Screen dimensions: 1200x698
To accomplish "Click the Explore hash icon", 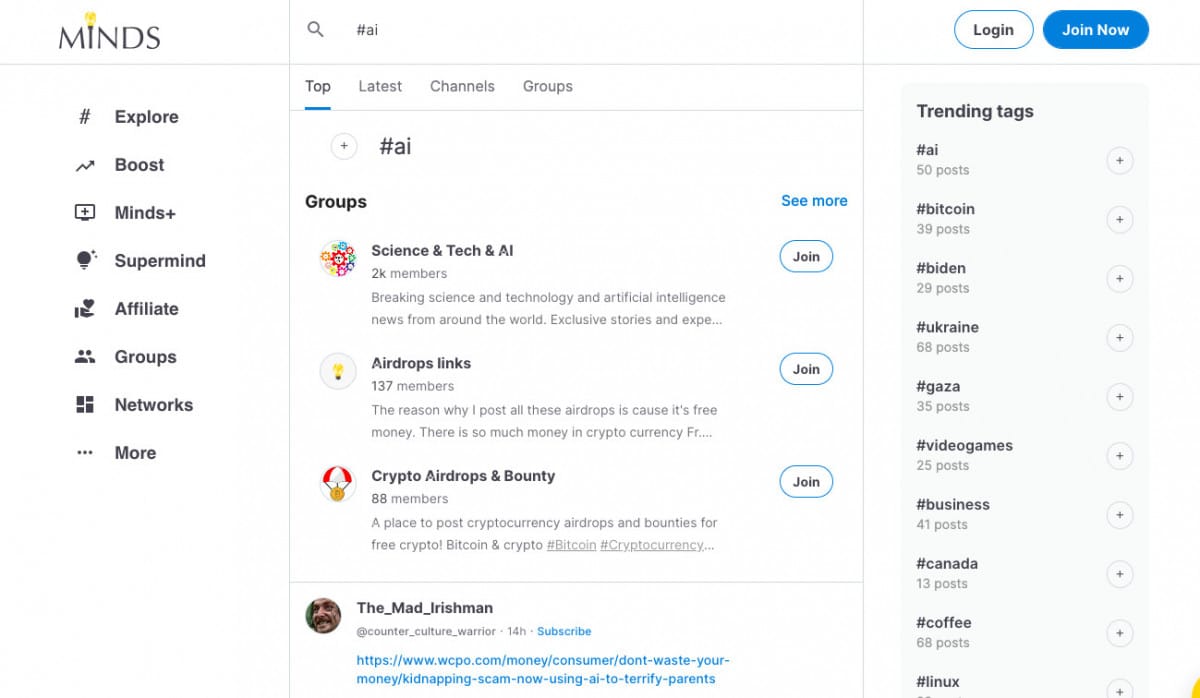I will (85, 117).
